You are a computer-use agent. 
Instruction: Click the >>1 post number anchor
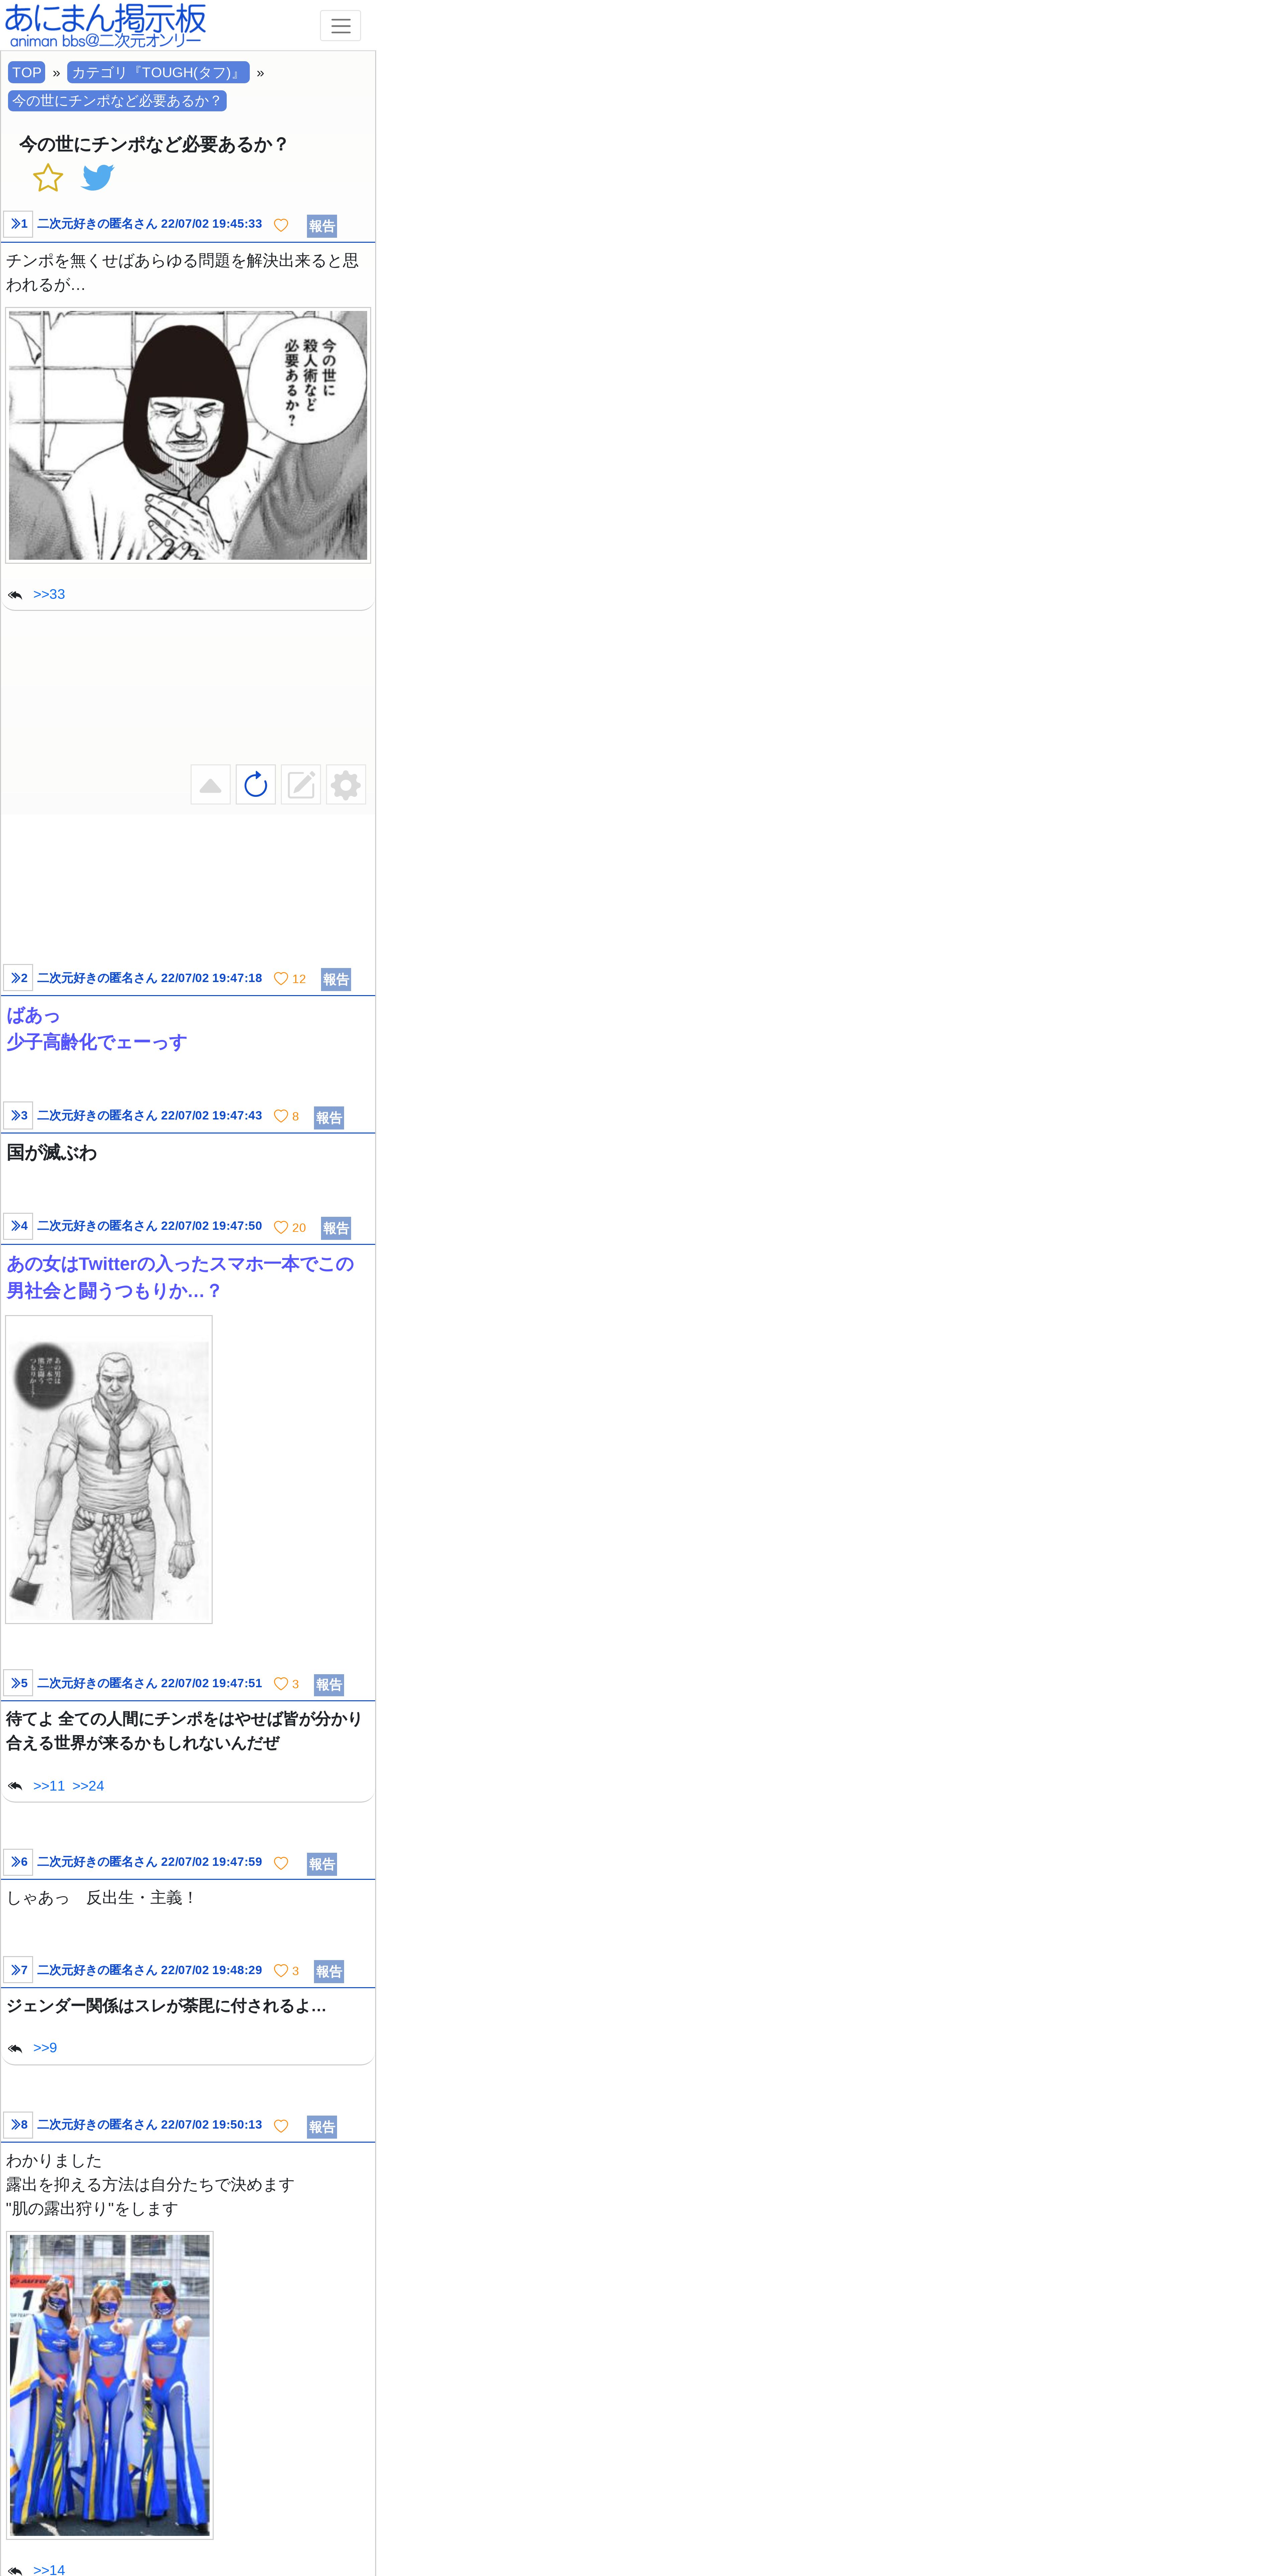pos(18,224)
